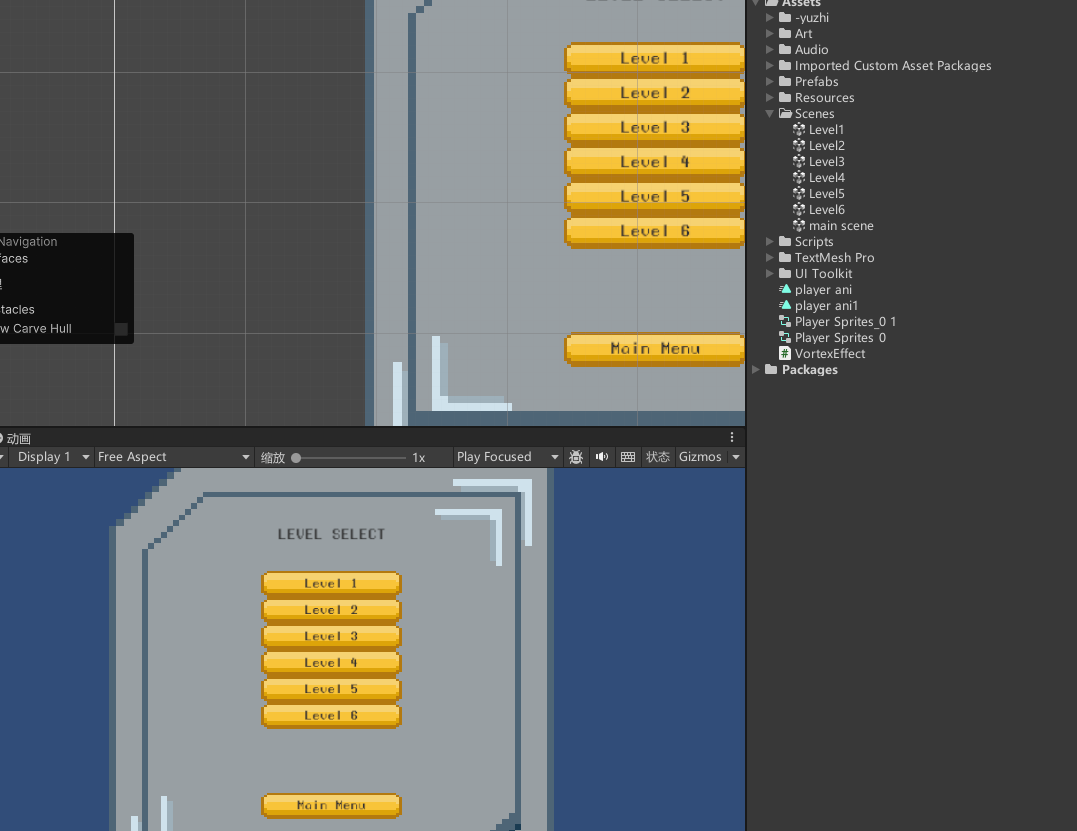Expand the Resources folder arrow
1077x831 pixels.
(x=770, y=98)
